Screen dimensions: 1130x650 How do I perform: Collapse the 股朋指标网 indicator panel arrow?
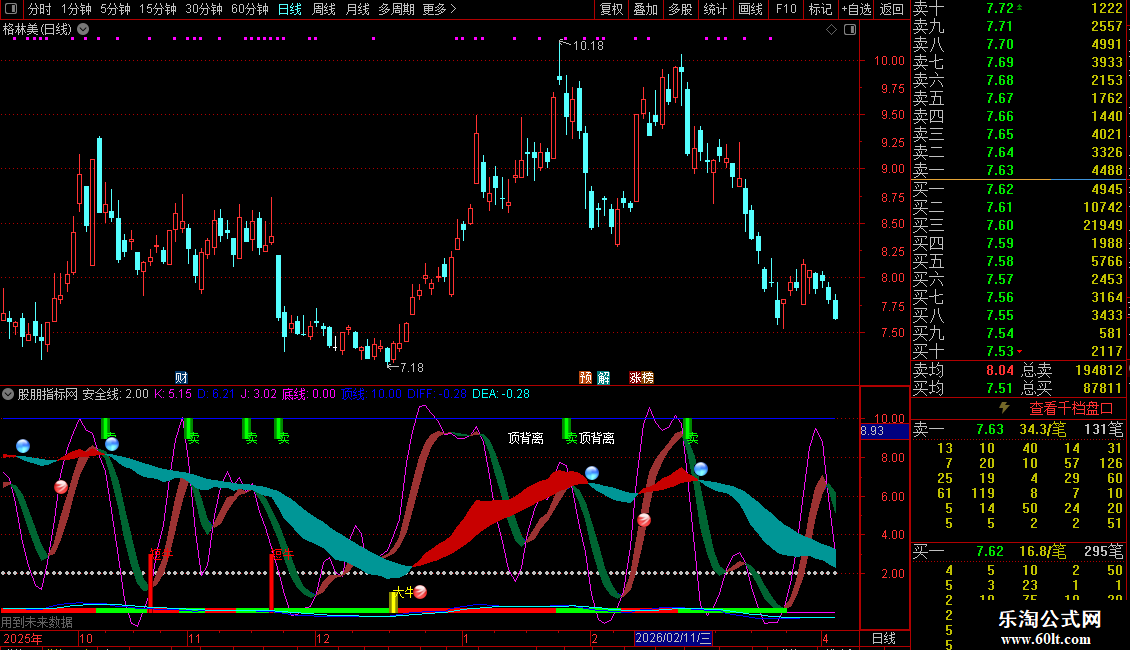coord(9,394)
